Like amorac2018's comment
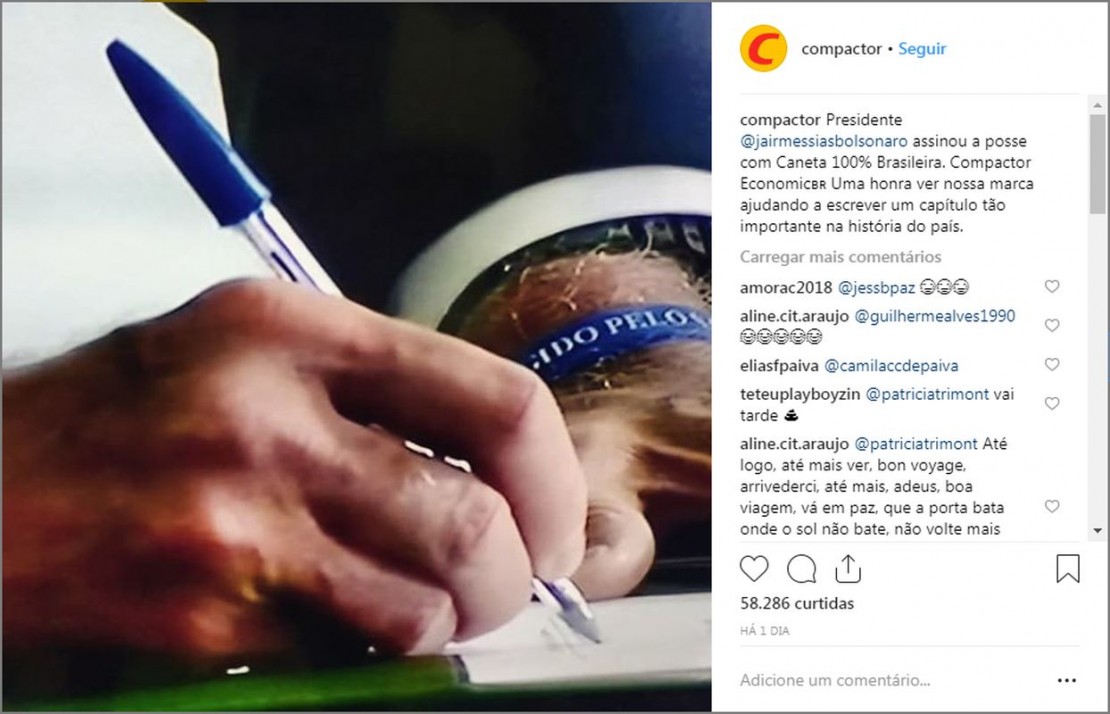 coord(1052,286)
